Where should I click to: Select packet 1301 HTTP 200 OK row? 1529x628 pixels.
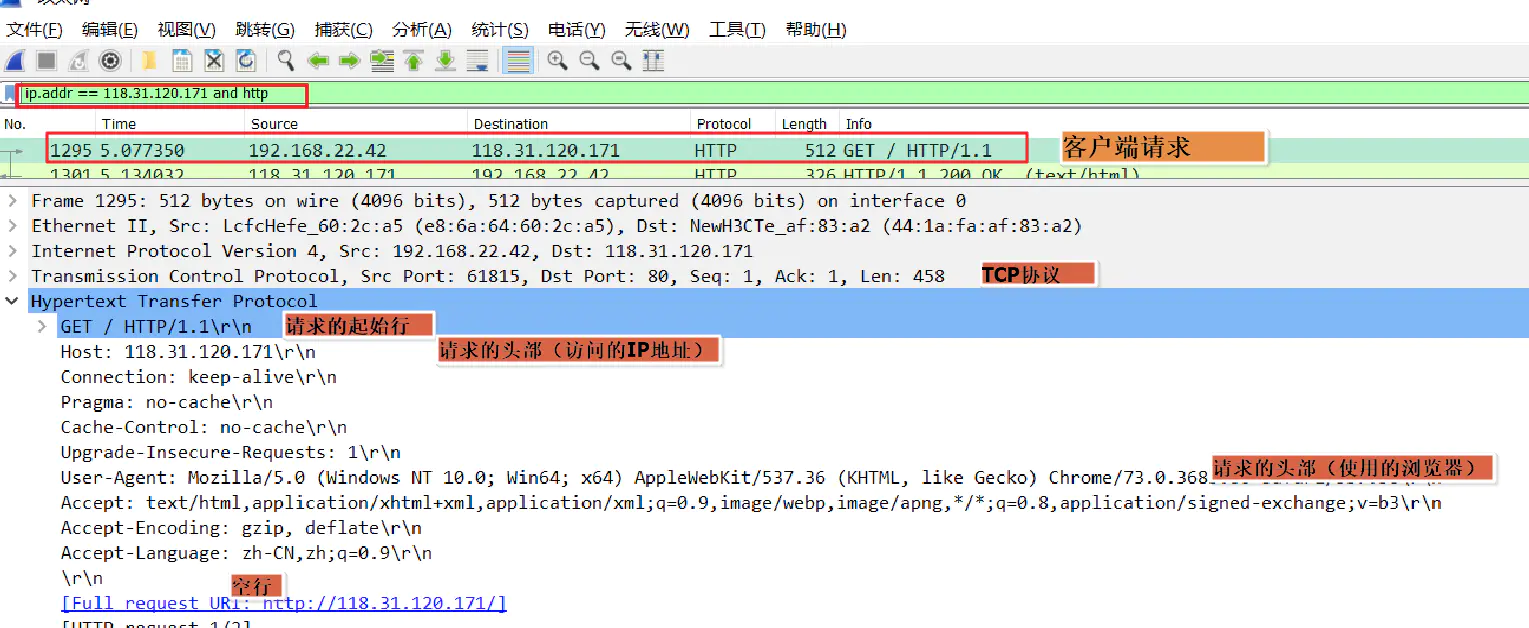click(764, 173)
